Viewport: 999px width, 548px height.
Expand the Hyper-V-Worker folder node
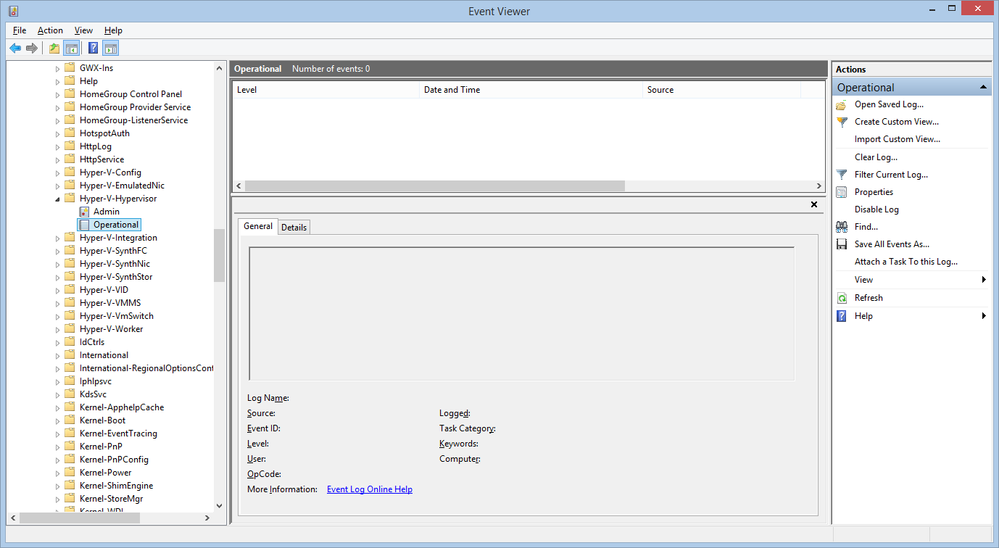[x=57, y=329]
